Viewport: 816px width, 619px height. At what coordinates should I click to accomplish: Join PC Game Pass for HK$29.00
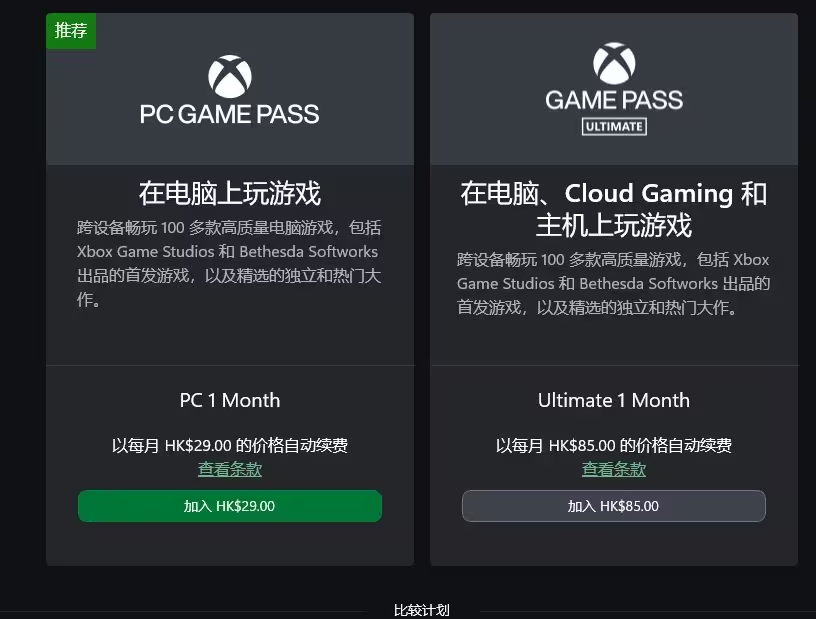230,506
